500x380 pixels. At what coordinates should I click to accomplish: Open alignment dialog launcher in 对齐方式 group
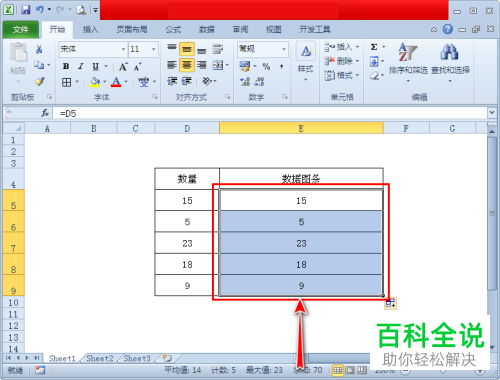coord(227,97)
